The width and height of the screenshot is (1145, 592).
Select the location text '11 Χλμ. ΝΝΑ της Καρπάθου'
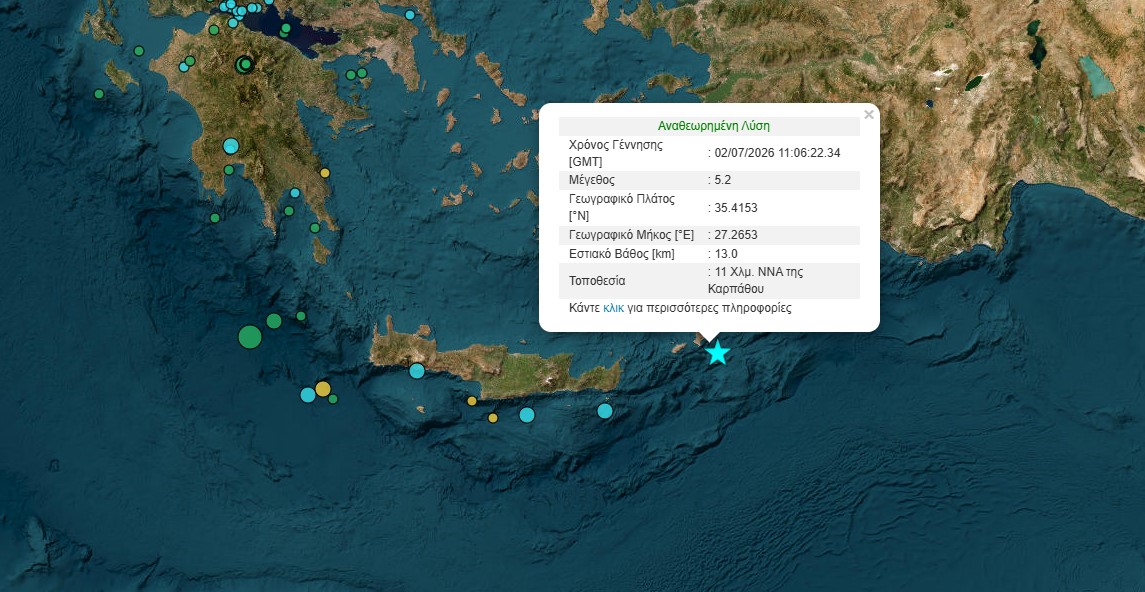tap(756, 280)
